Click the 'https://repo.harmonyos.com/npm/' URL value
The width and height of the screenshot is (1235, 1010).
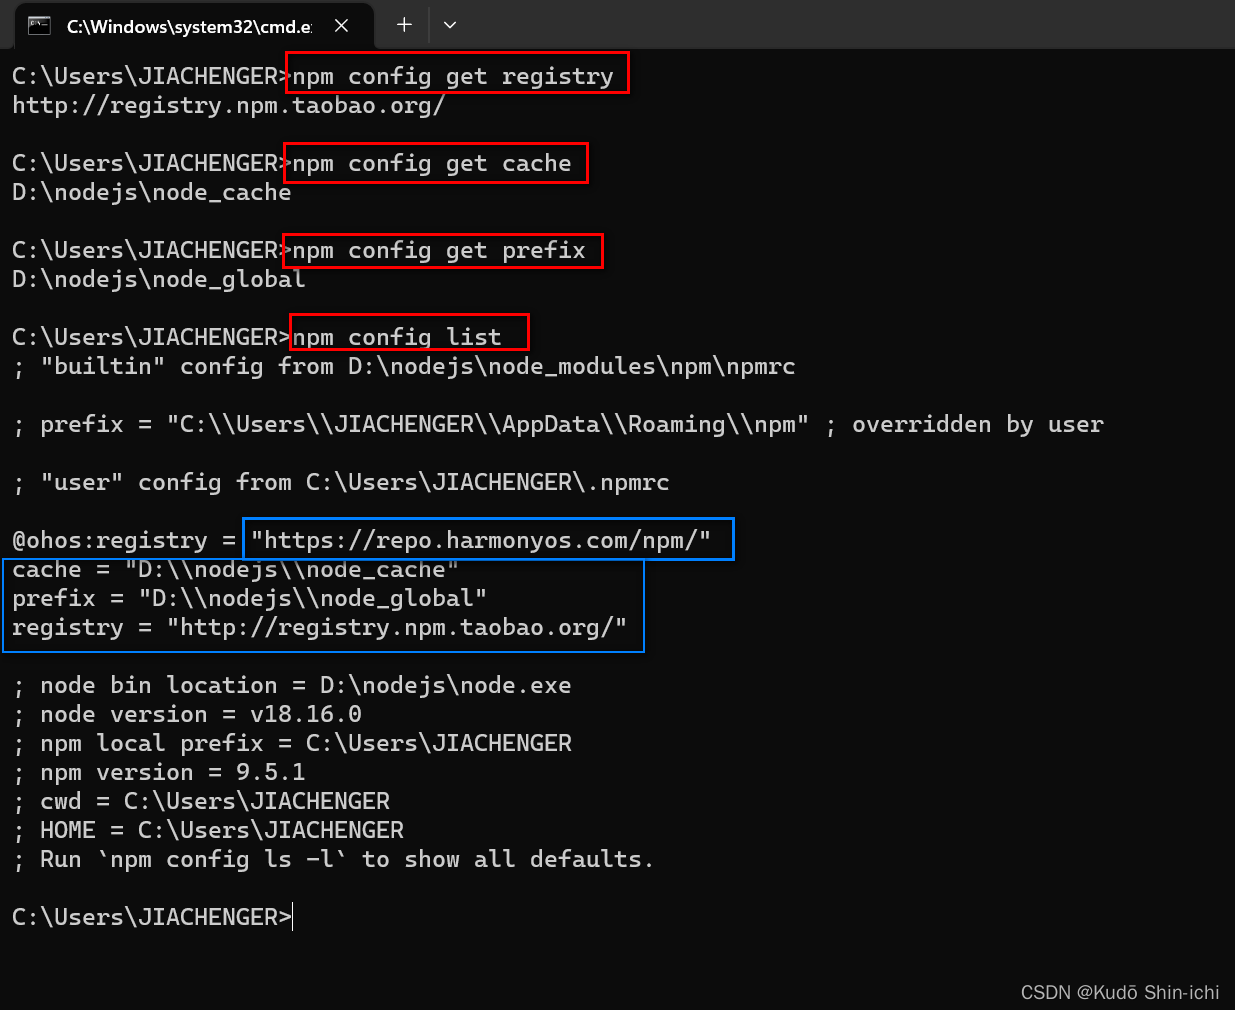tap(481, 541)
